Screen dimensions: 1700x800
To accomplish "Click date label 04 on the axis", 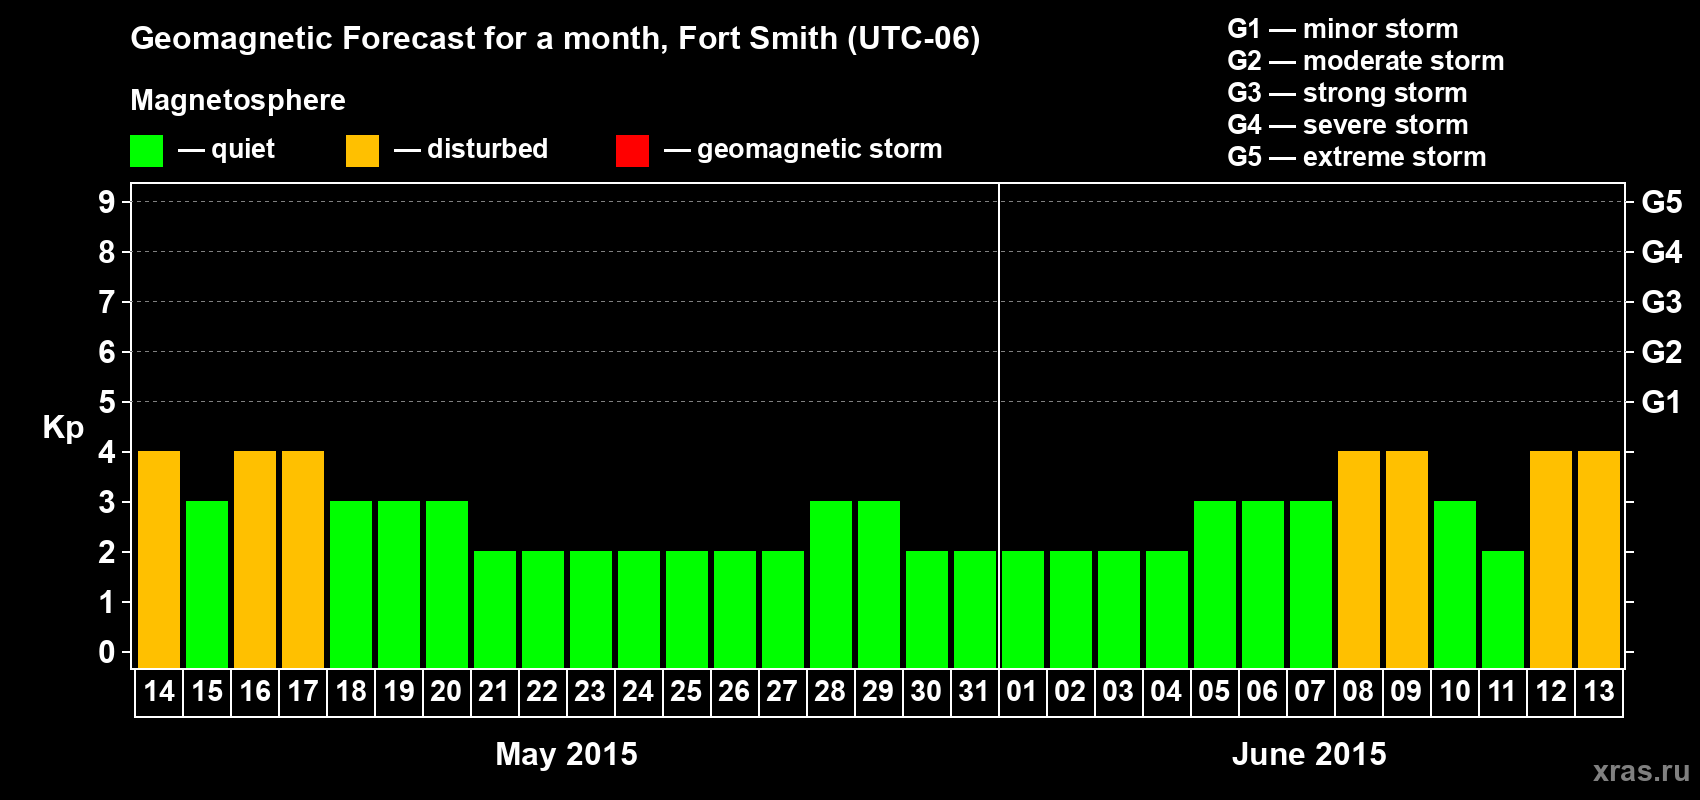I will 1167,691.
